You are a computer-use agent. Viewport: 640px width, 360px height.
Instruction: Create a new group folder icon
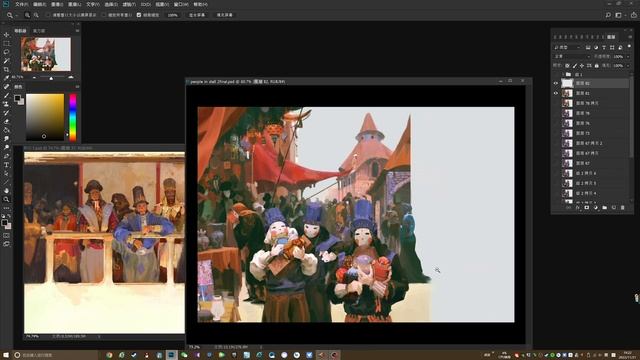pos(604,208)
